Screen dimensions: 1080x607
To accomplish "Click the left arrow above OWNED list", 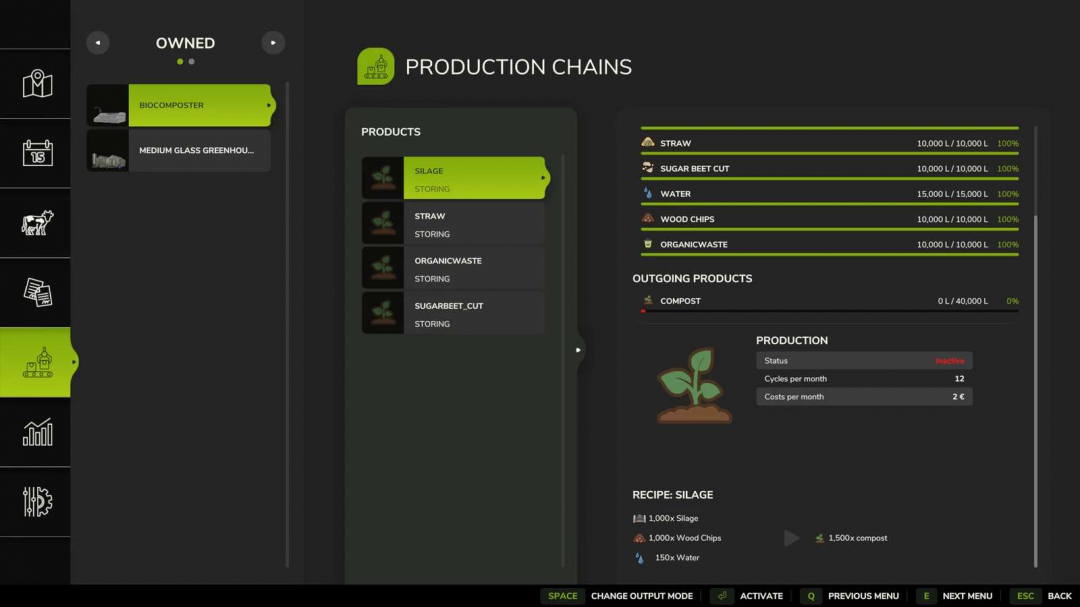I will tap(98, 42).
